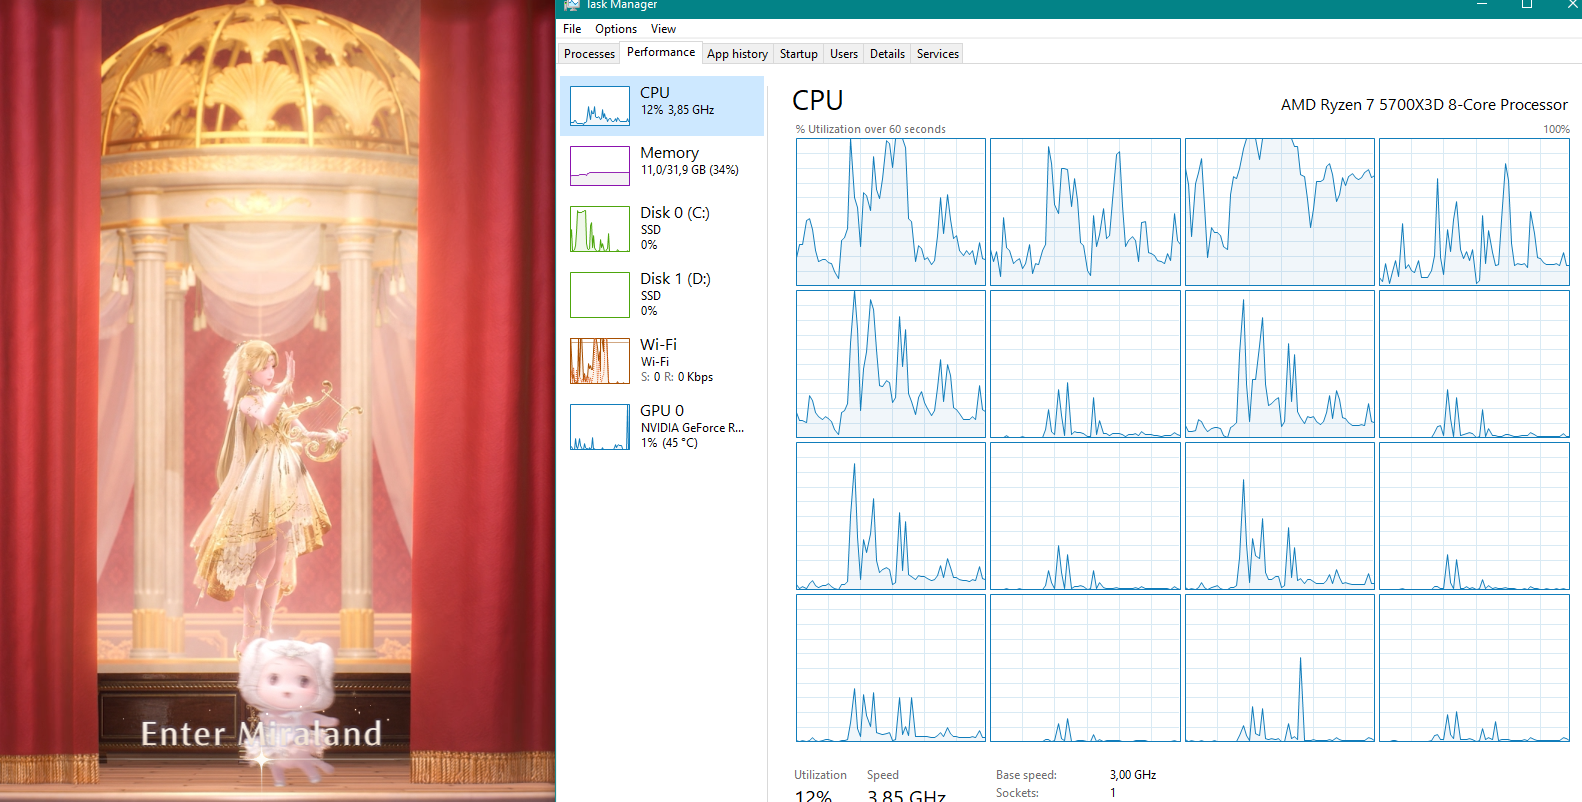Switch to the Processes tab
This screenshot has width=1582, height=802.
pos(589,54)
